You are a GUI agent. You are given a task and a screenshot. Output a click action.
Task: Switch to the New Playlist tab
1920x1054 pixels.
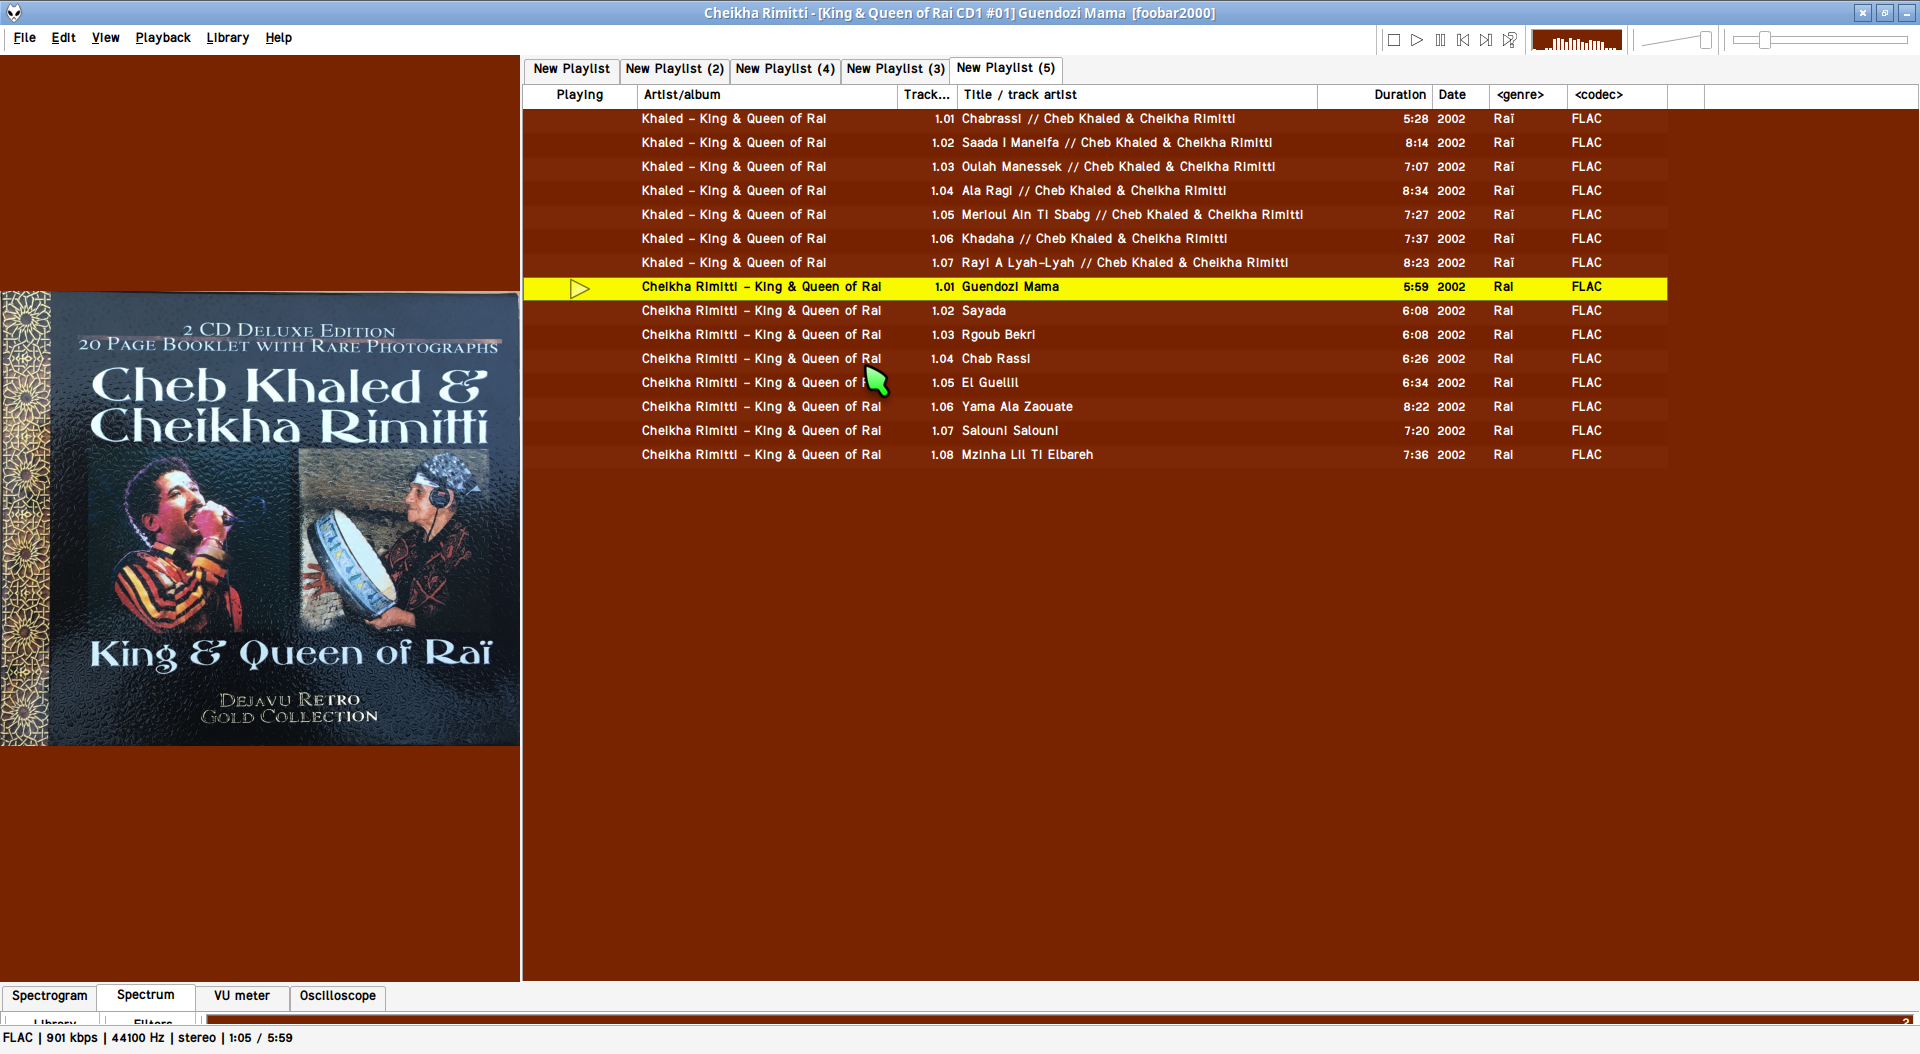[571, 69]
